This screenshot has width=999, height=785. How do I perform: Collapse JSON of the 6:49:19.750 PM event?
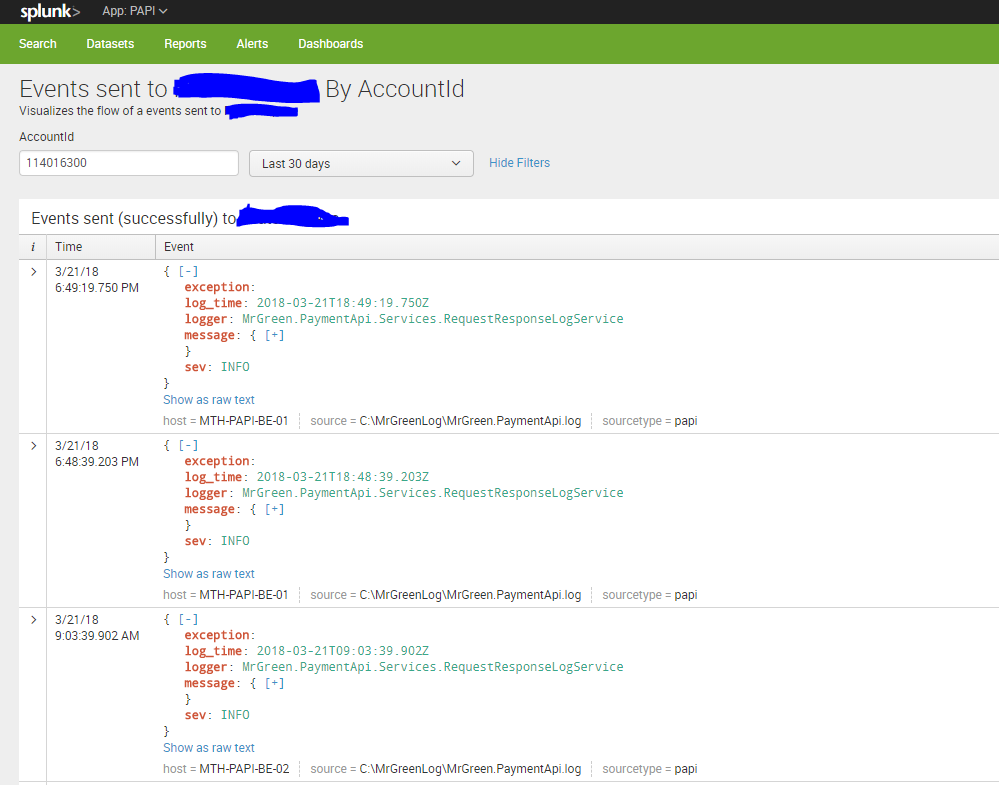point(188,271)
